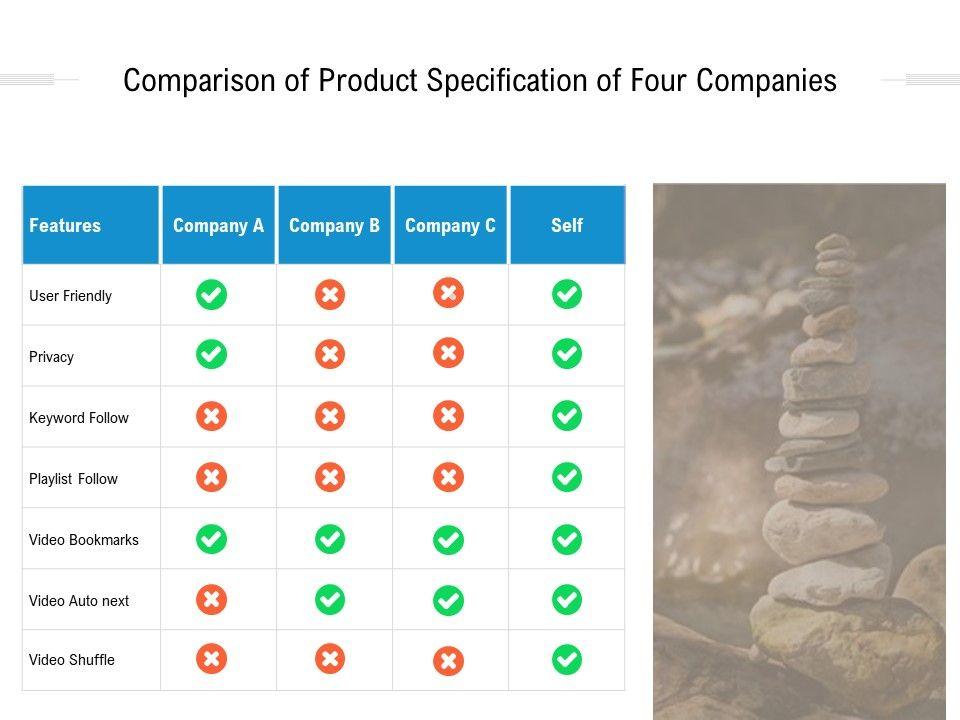
Task: Click green check for Self Playlist Follow
Action: pos(567,477)
